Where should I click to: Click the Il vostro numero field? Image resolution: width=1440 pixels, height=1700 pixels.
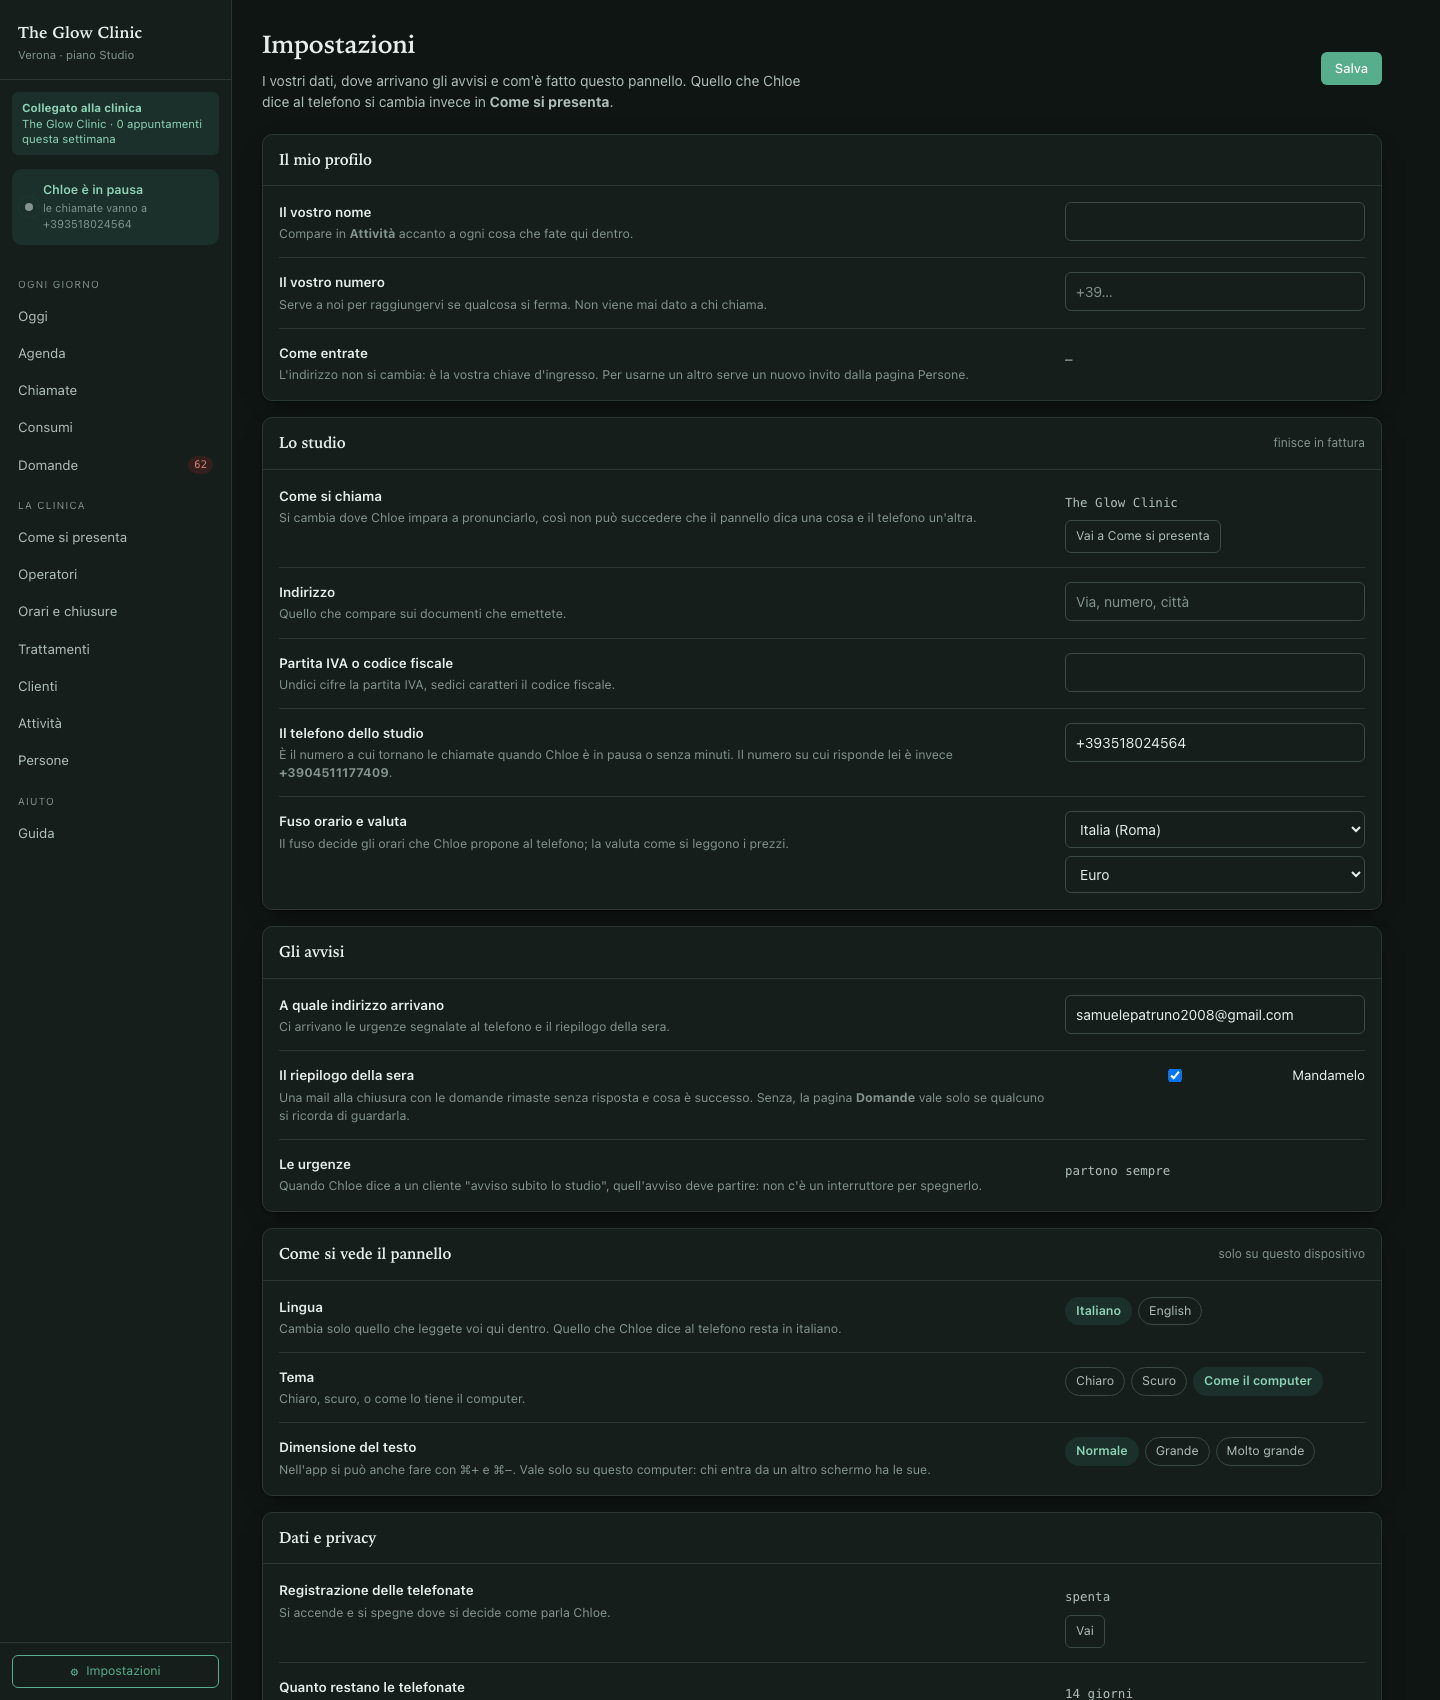(x=1215, y=292)
